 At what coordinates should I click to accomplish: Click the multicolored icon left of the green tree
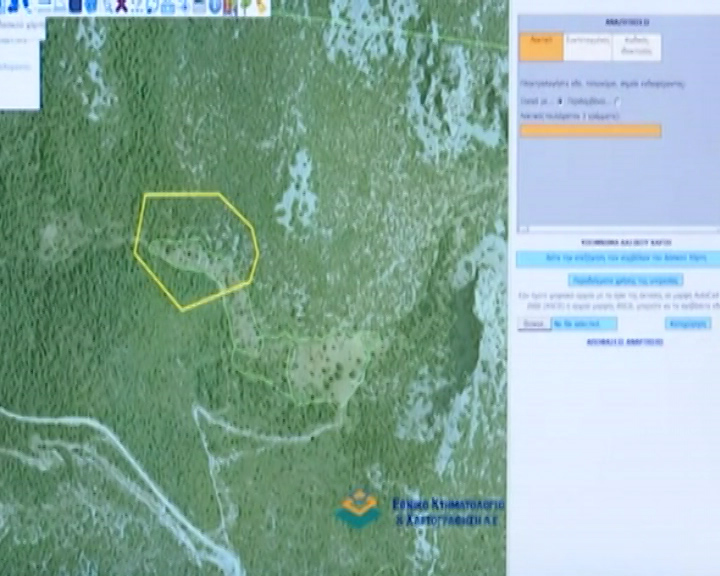(230, 7)
